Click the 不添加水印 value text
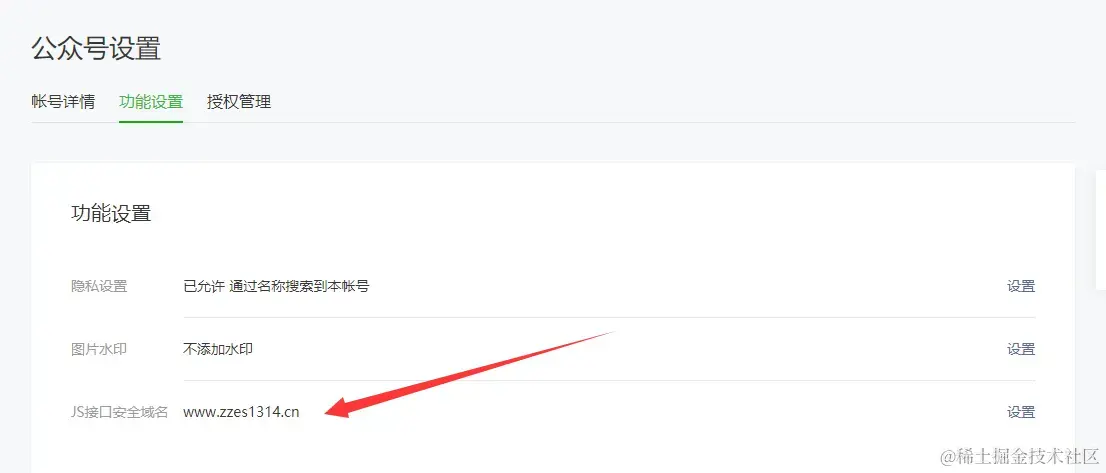Viewport: 1106px width, 473px height. pos(218,349)
